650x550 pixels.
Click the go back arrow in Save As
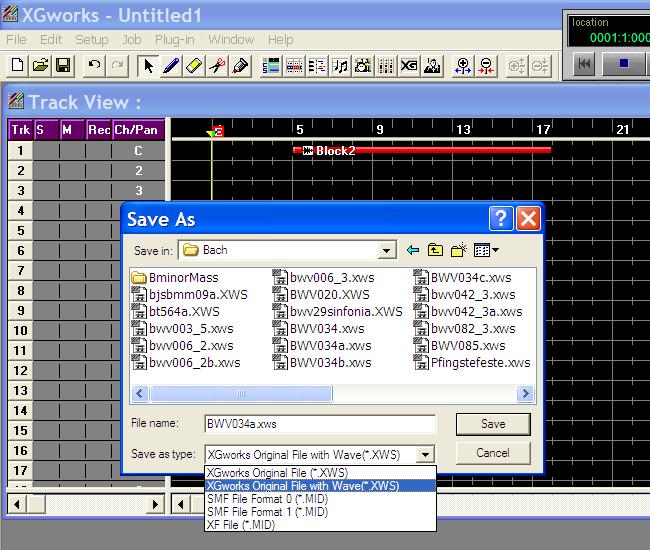click(x=413, y=250)
